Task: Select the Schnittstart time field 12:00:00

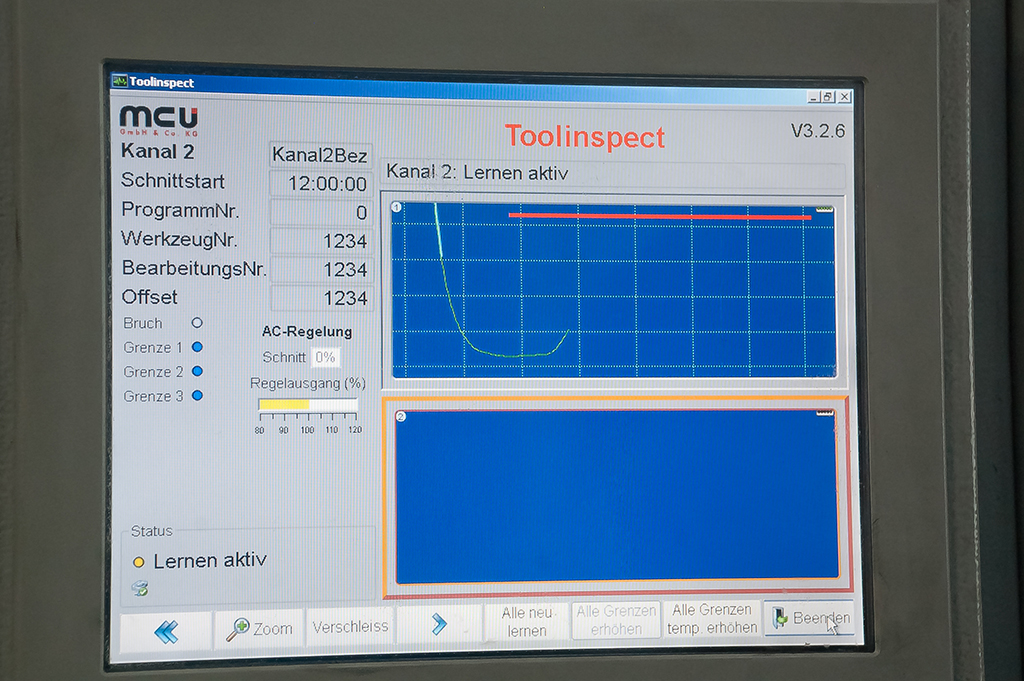Action: point(321,183)
